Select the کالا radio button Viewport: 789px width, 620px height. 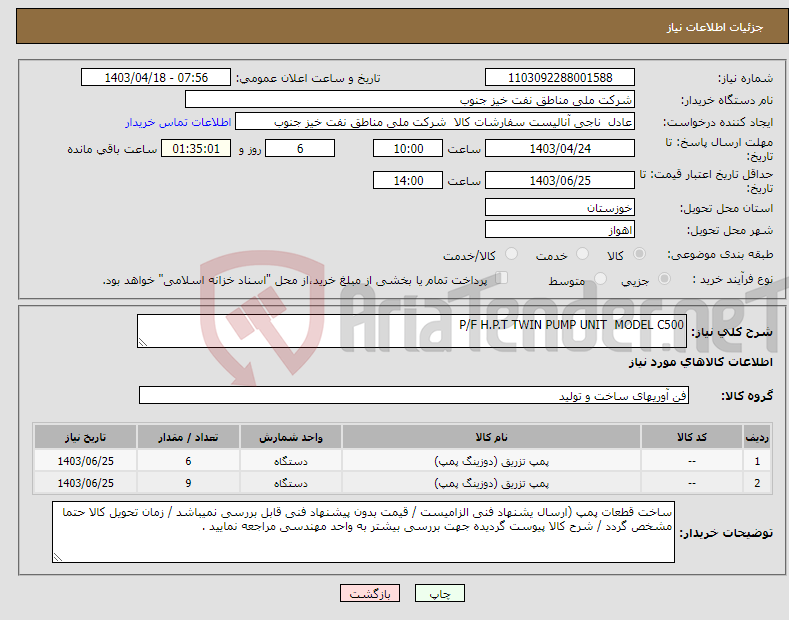click(639, 254)
